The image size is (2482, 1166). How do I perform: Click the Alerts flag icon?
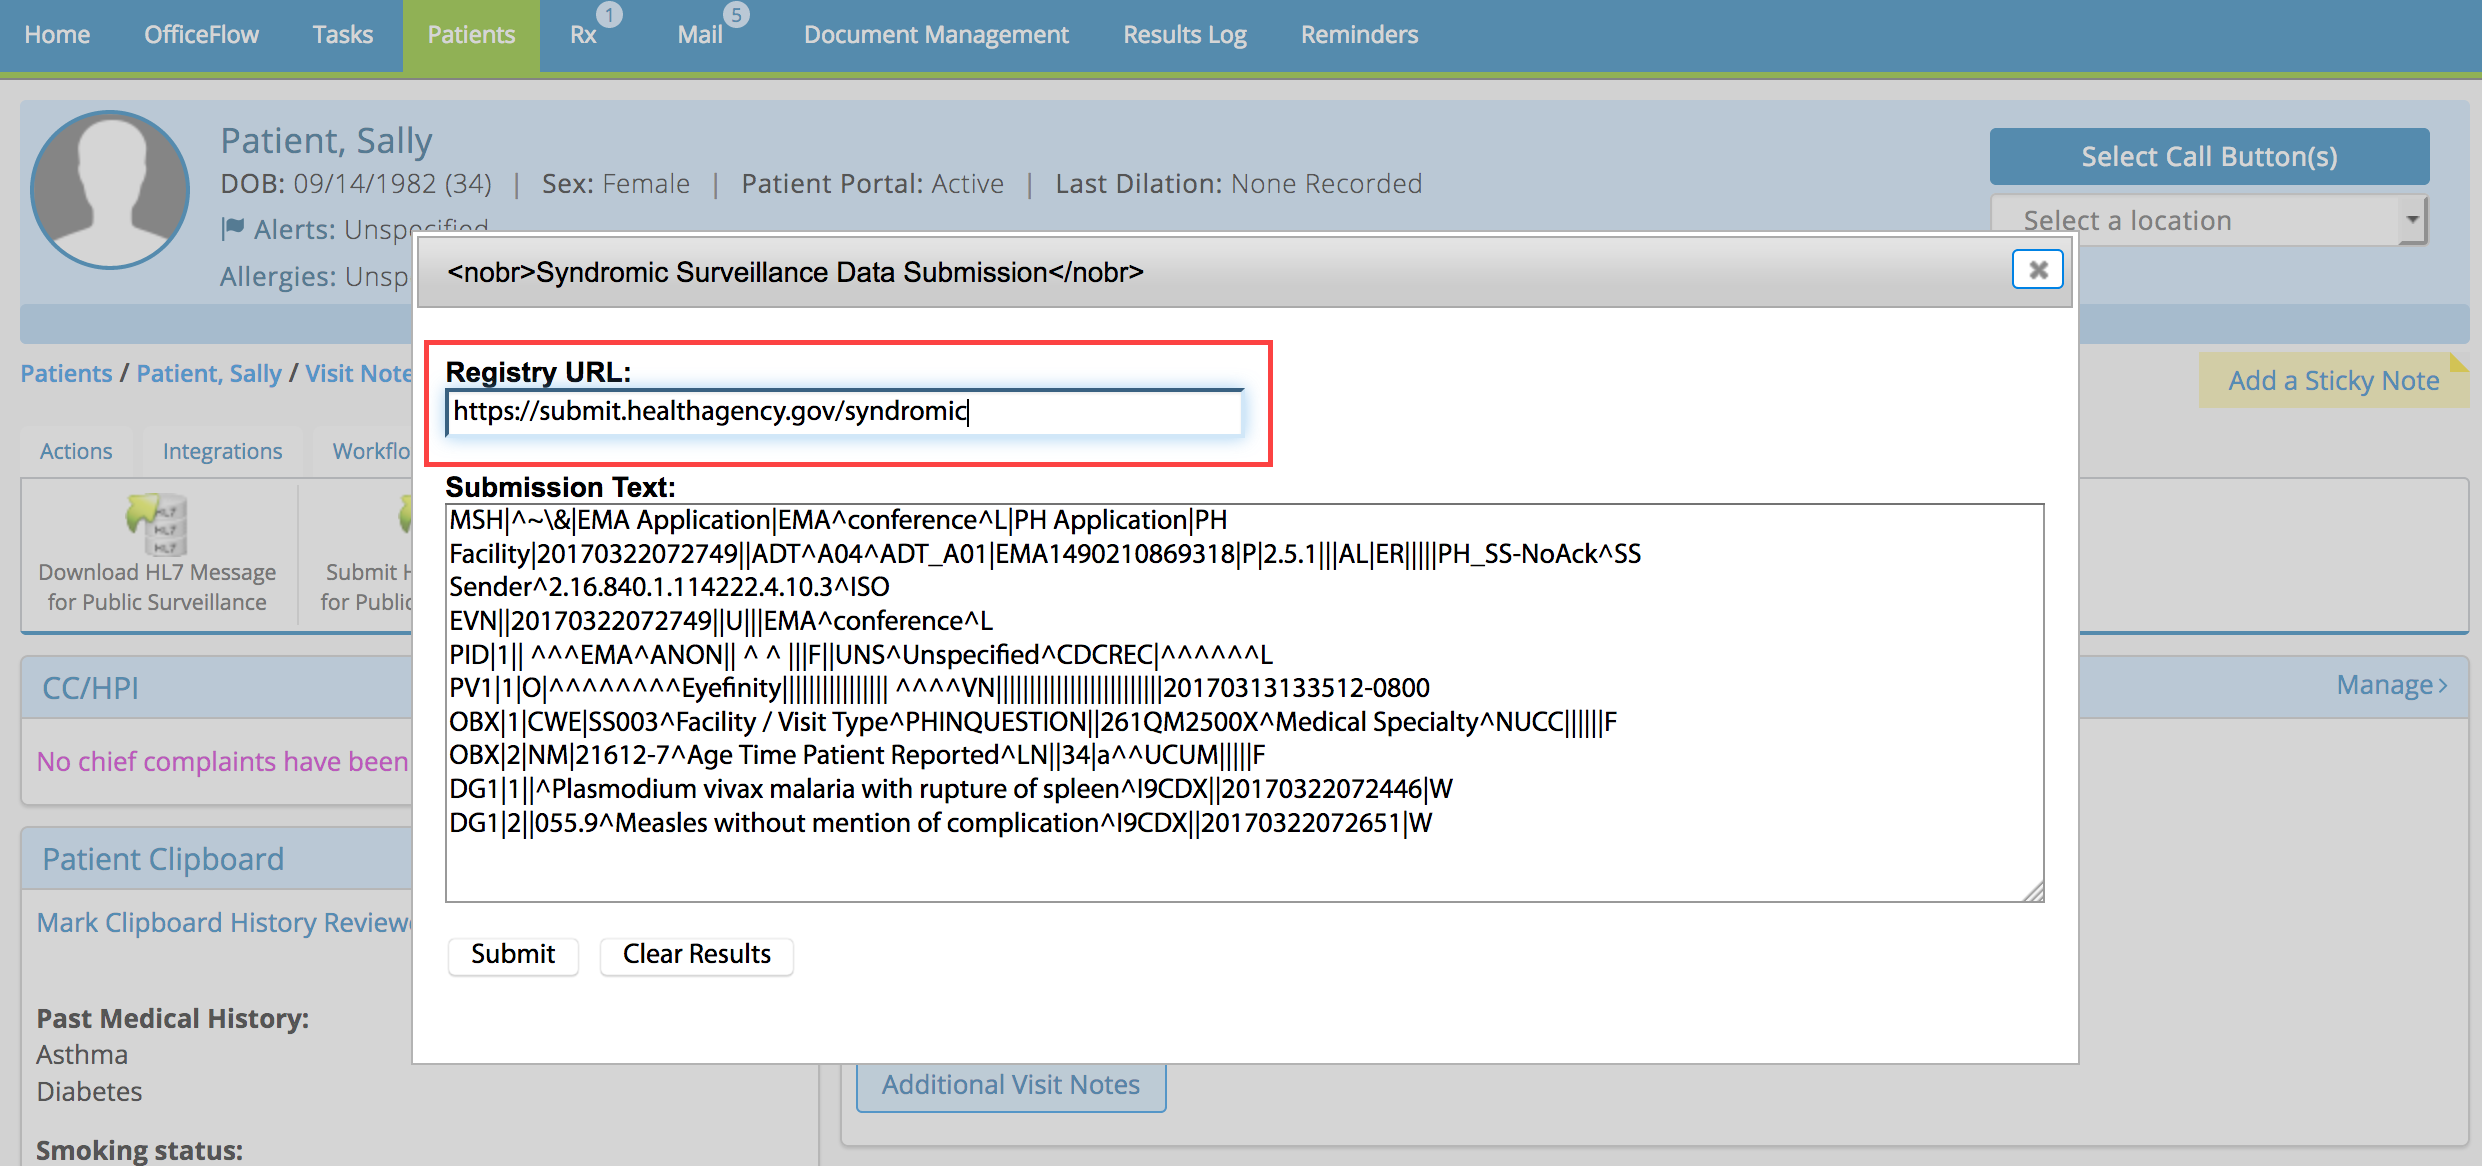233,229
